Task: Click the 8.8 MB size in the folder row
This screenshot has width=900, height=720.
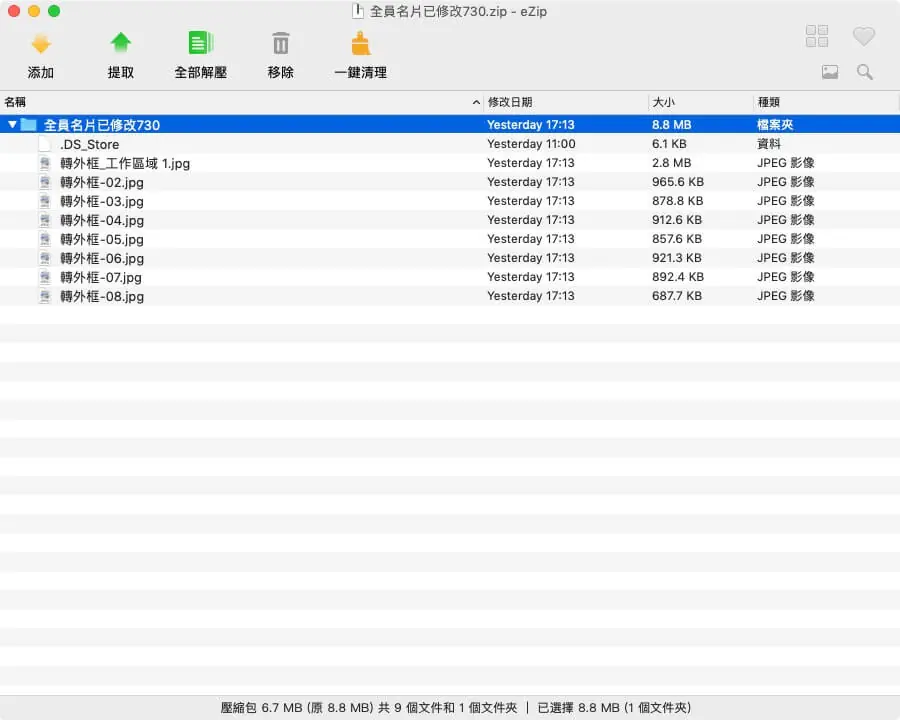Action: (671, 125)
